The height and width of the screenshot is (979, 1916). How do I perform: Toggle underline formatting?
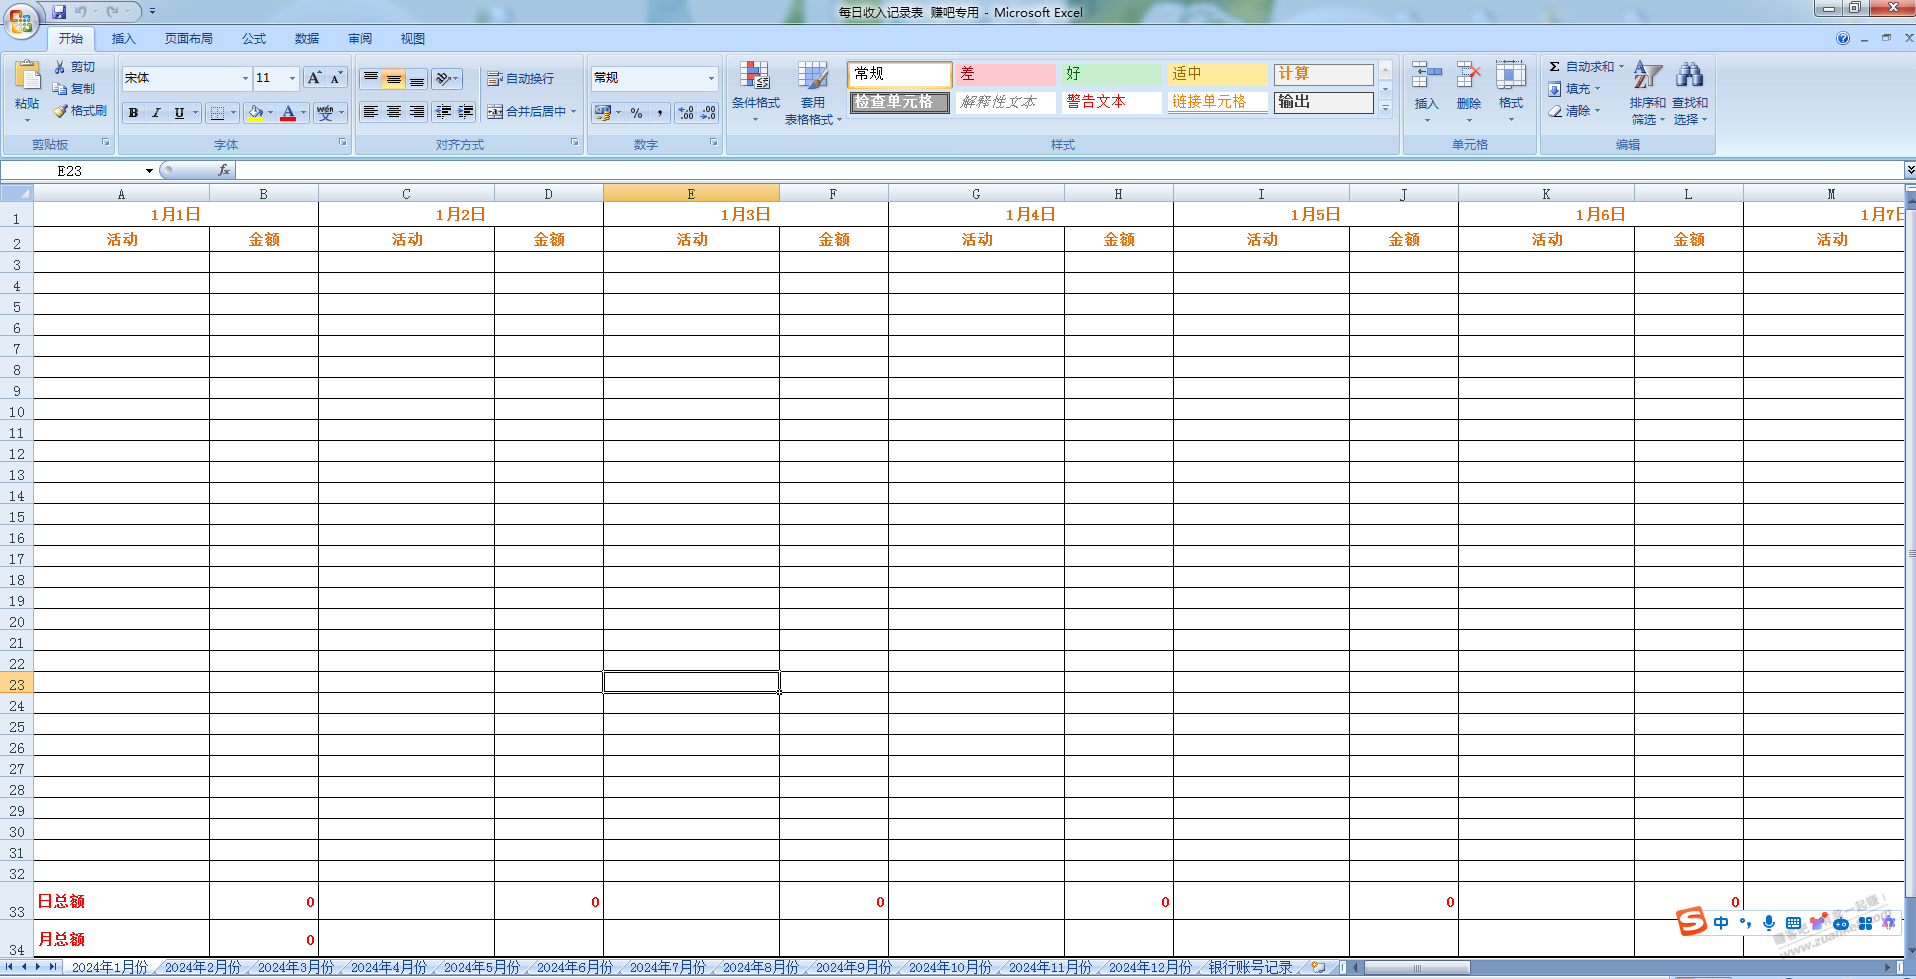coord(179,113)
